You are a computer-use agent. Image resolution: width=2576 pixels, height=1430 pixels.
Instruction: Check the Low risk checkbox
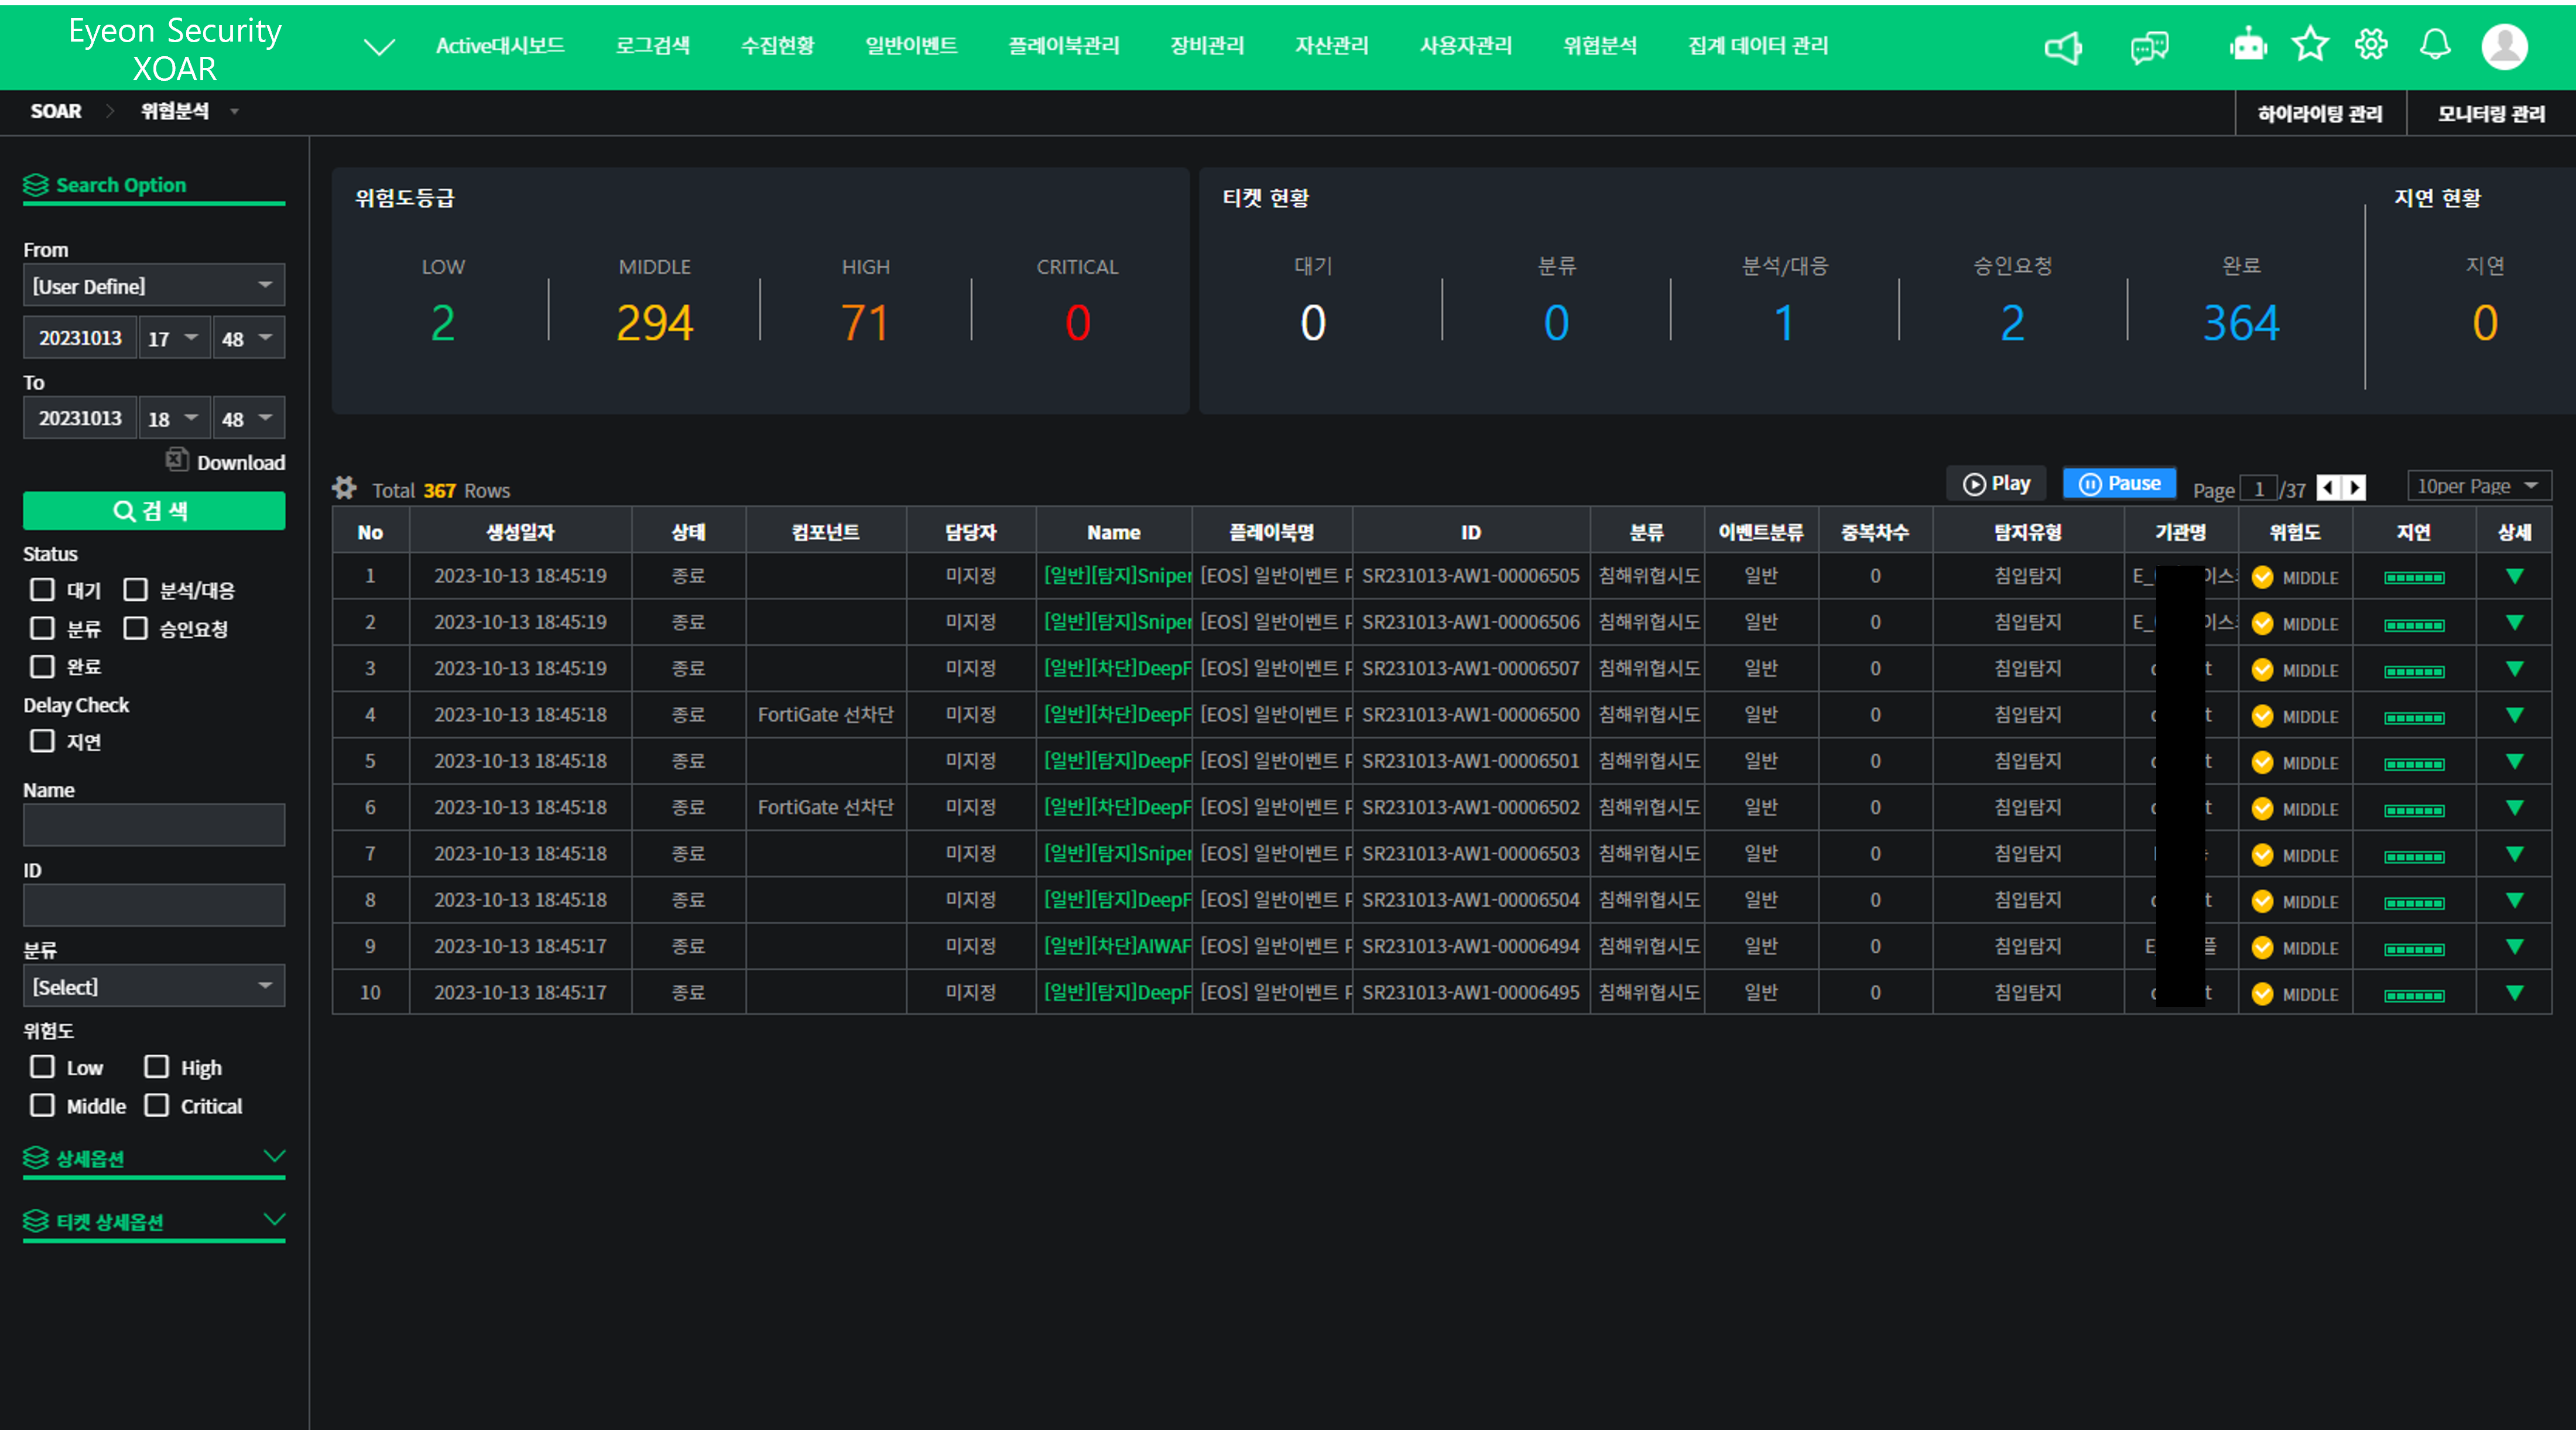pyautogui.click(x=42, y=1067)
